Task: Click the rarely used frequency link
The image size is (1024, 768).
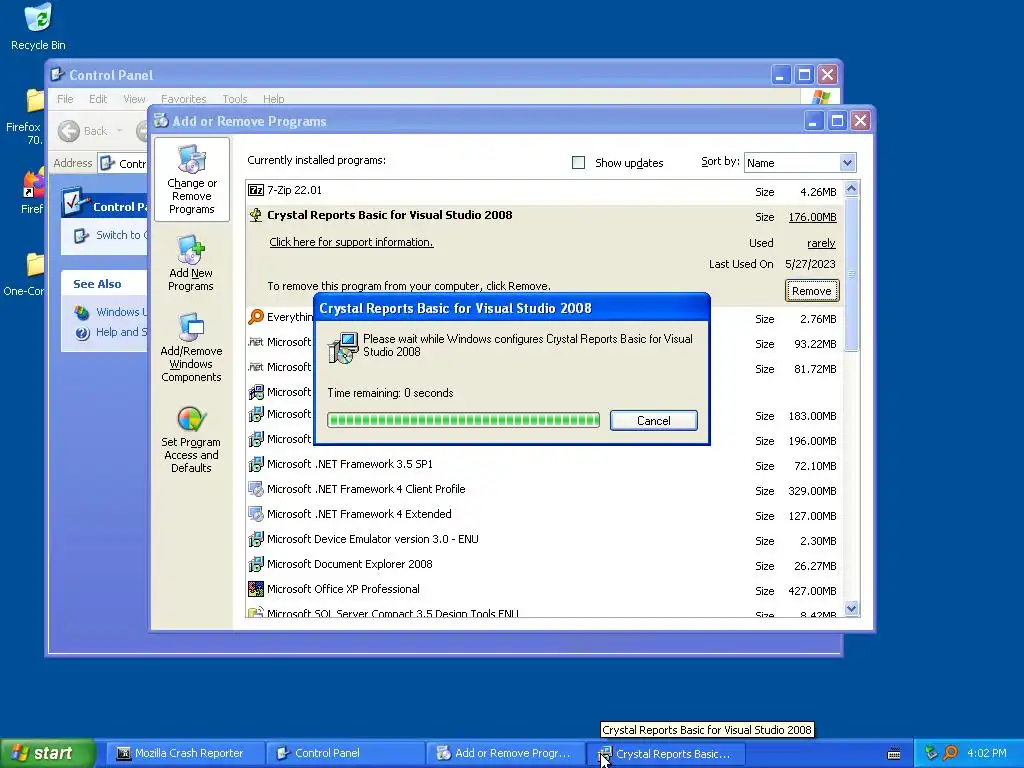Action: click(821, 243)
